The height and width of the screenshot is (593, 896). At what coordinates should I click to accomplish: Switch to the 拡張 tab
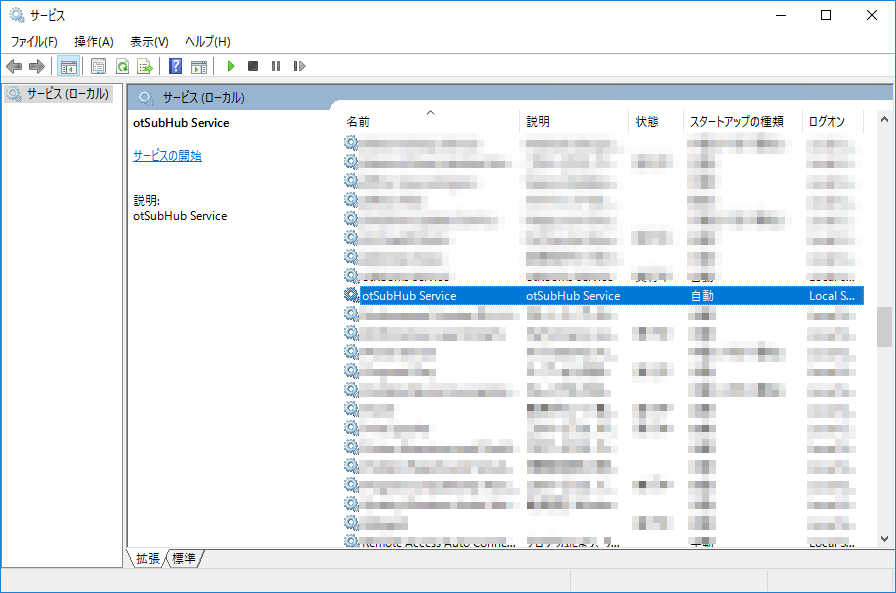[147, 558]
